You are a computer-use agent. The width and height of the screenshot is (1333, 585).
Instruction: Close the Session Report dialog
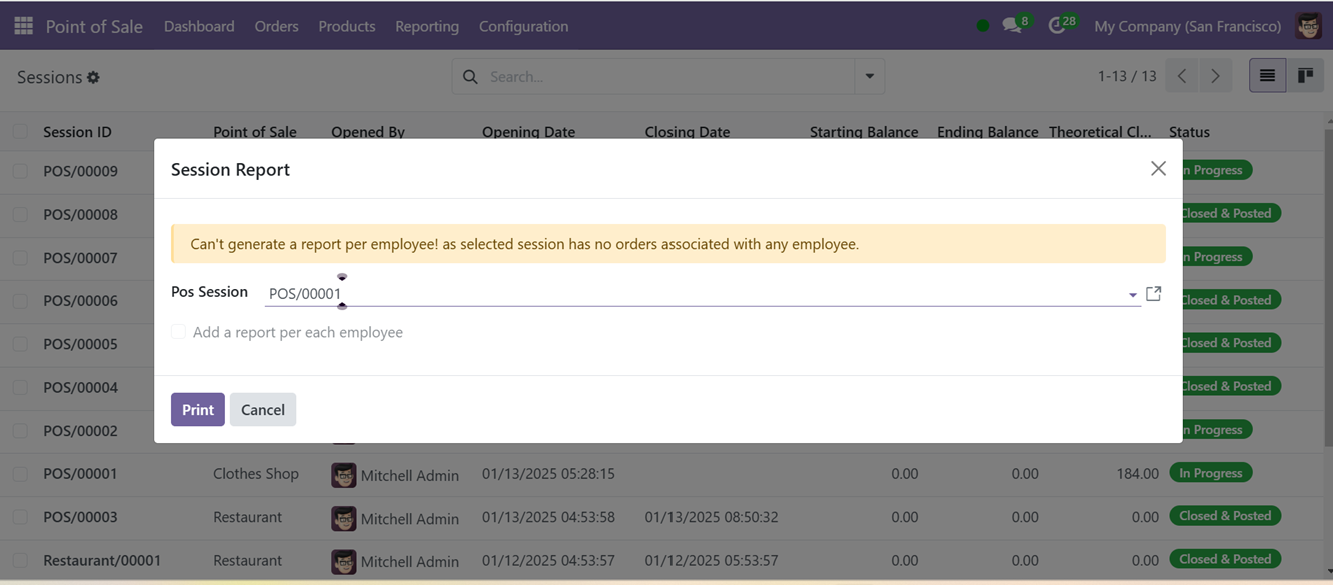(x=1158, y=168)
